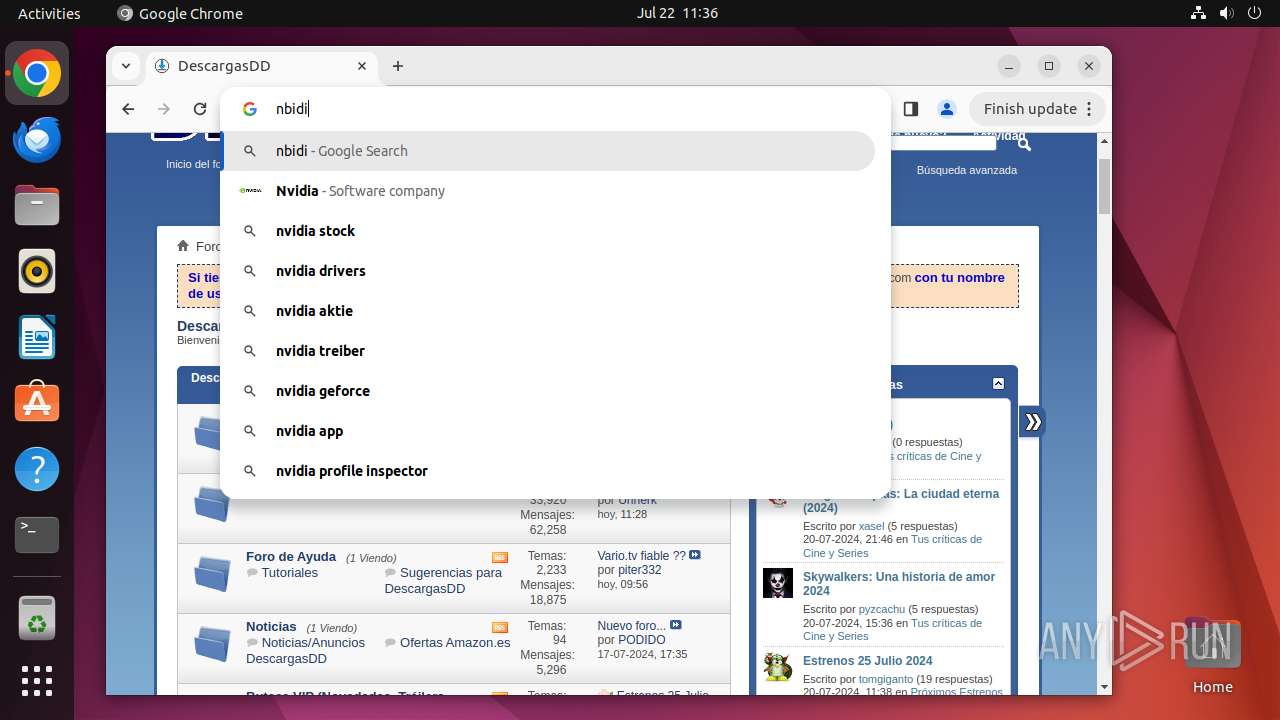Select the Nvidia Software company suggestion
This screenshot has height=720, width=1280.
548,191
